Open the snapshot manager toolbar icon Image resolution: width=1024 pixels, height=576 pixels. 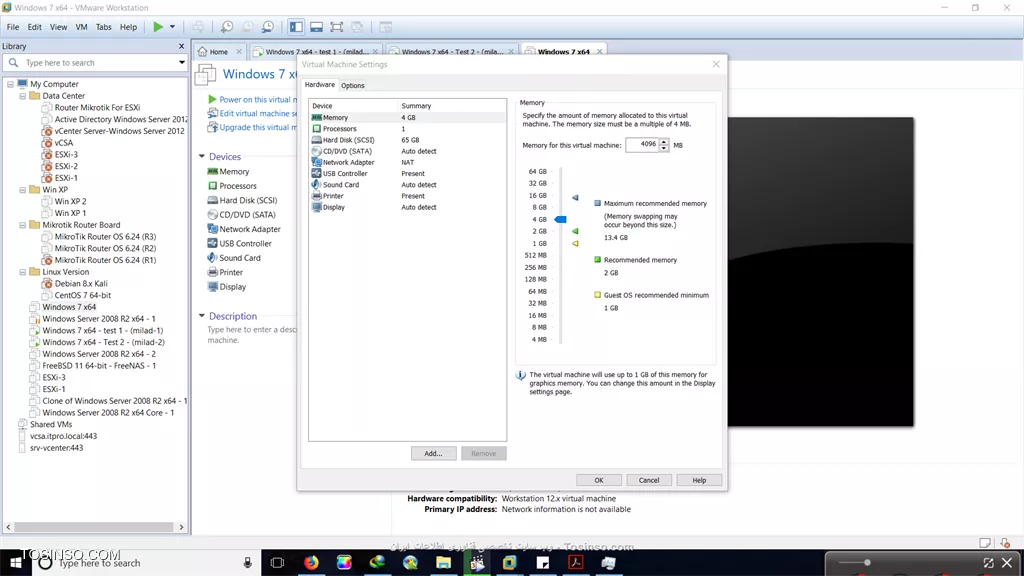(268, 27)
